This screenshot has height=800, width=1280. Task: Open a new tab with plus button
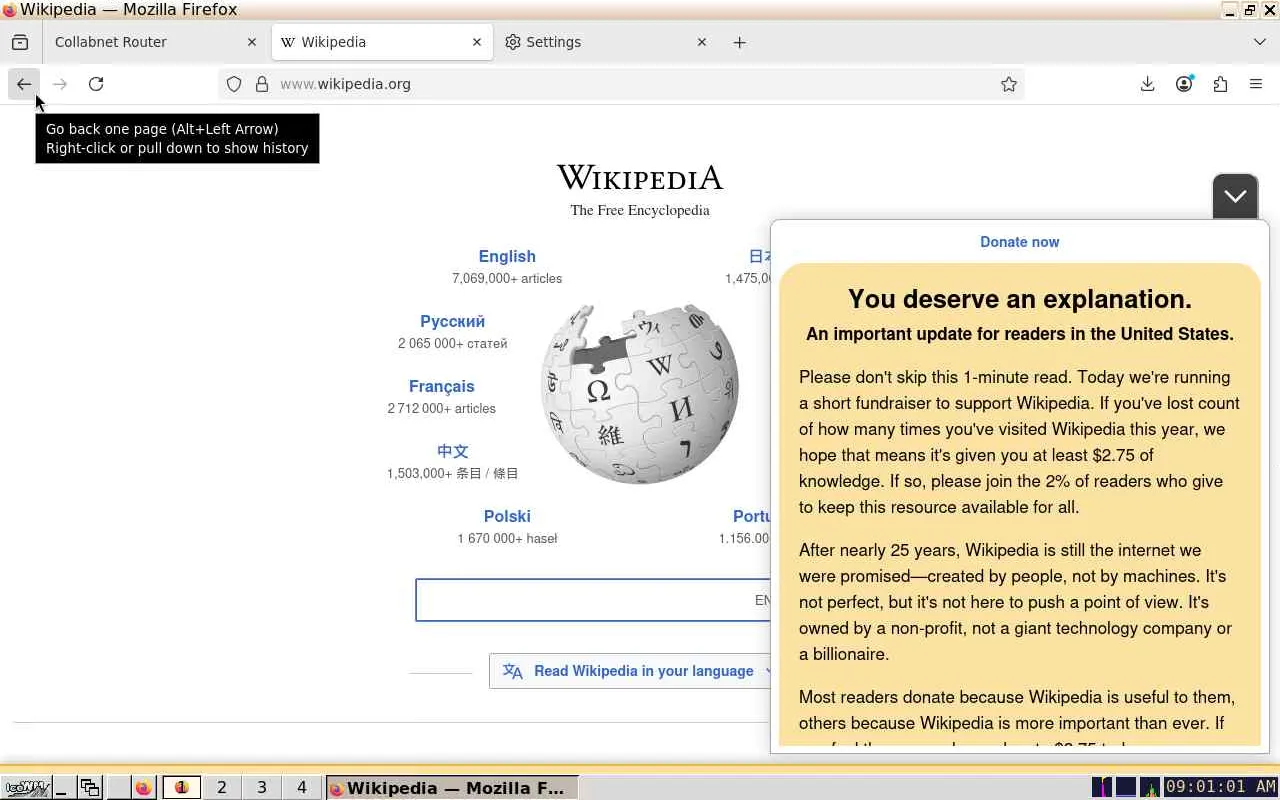[x=739, y=42]
